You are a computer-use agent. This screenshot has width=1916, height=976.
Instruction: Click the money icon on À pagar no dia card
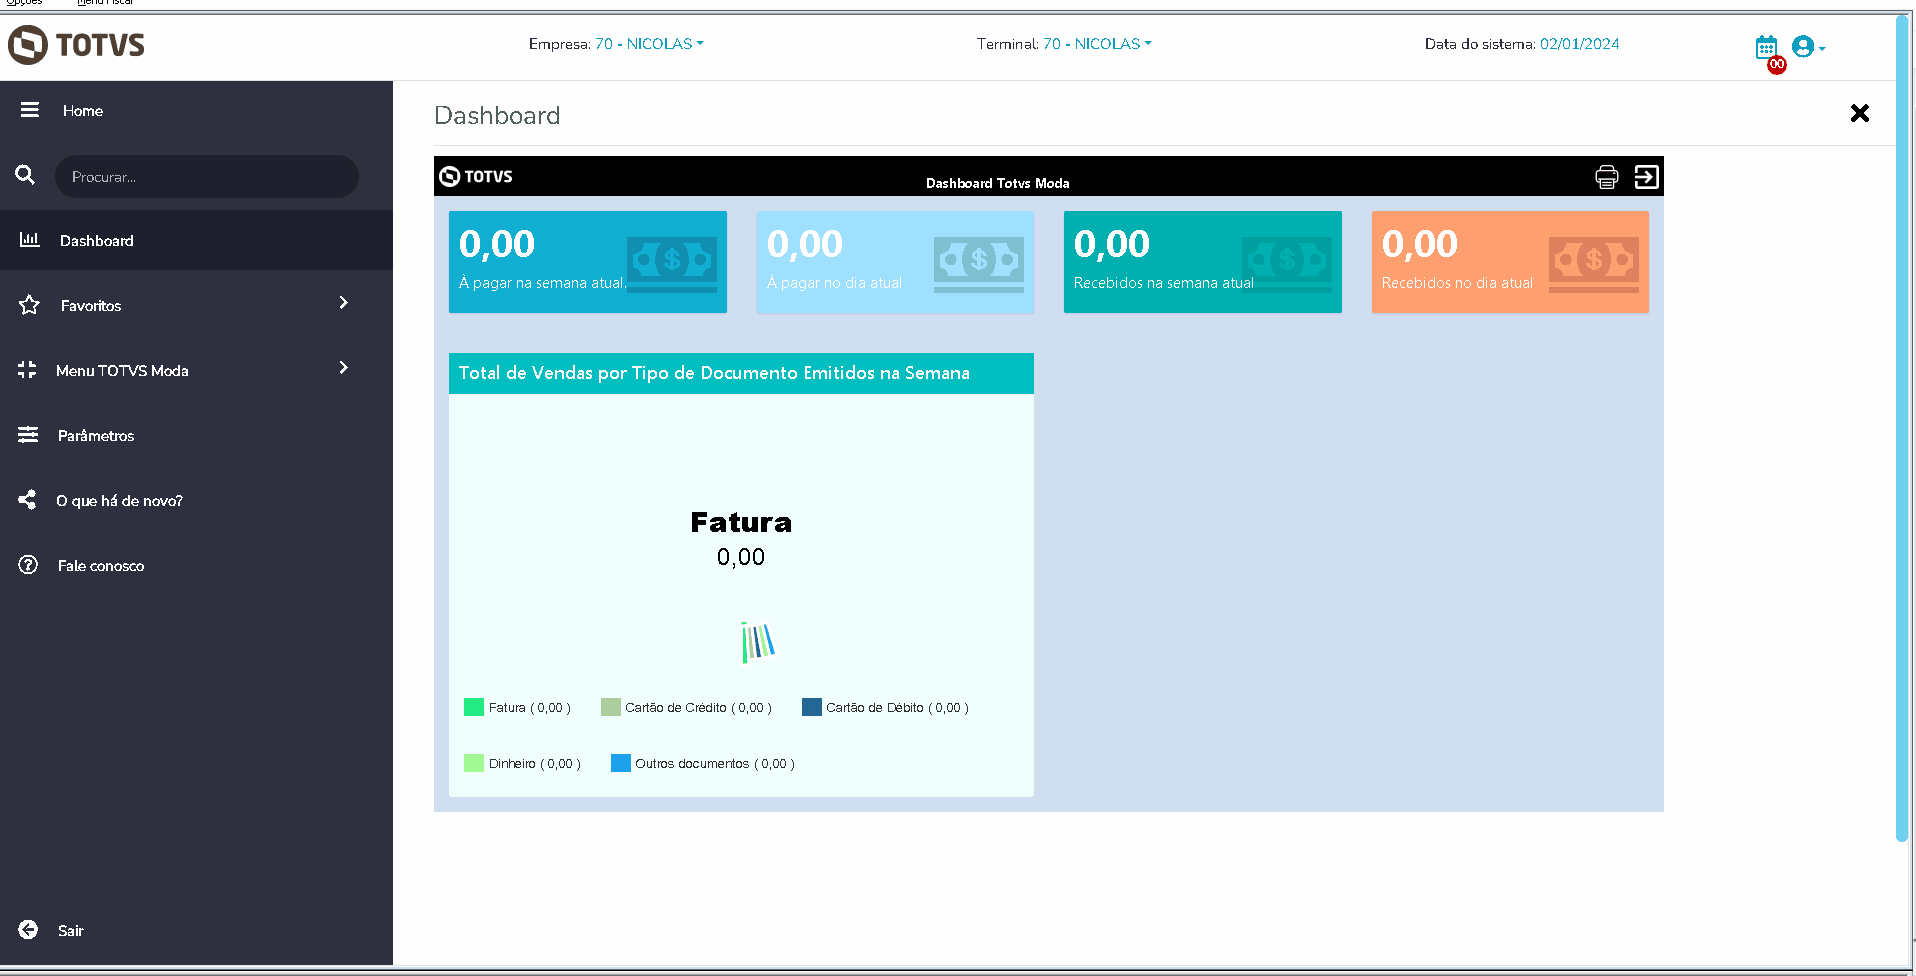[x=979, y=264]
